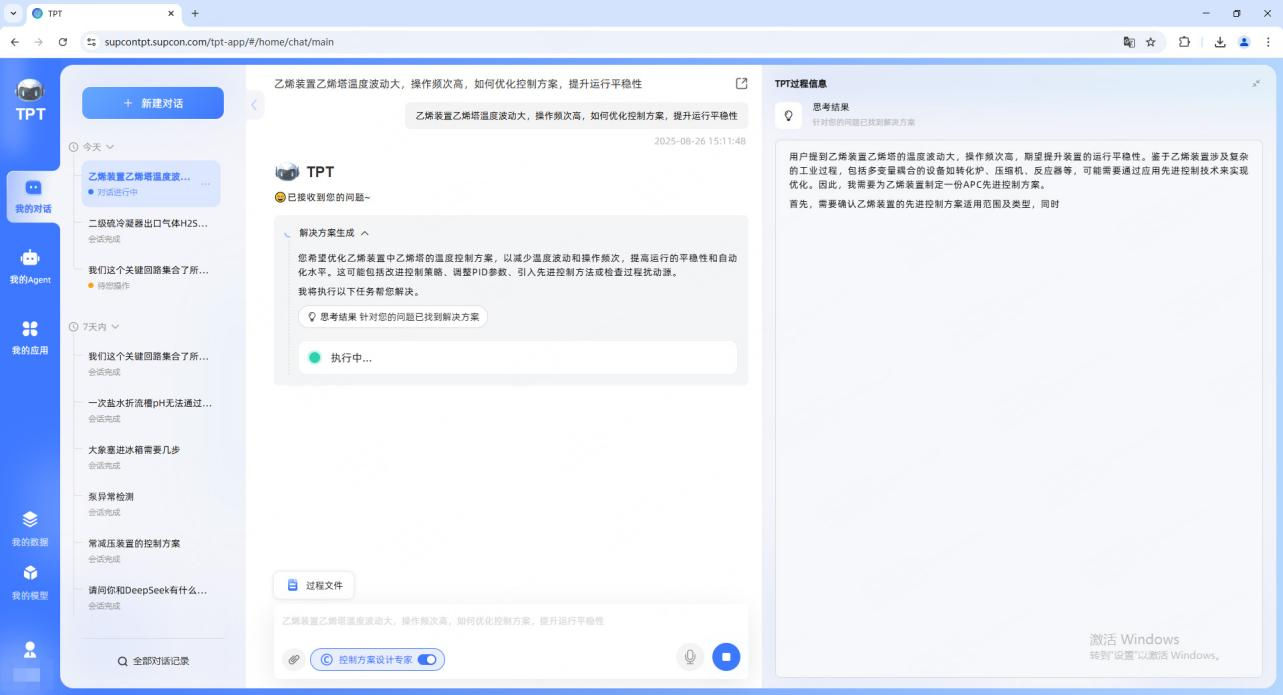Open more options for 乙烯装置乙烯塔温度波 conversation
Viewport: 1283px width, 695px height.
click(206, 184)
